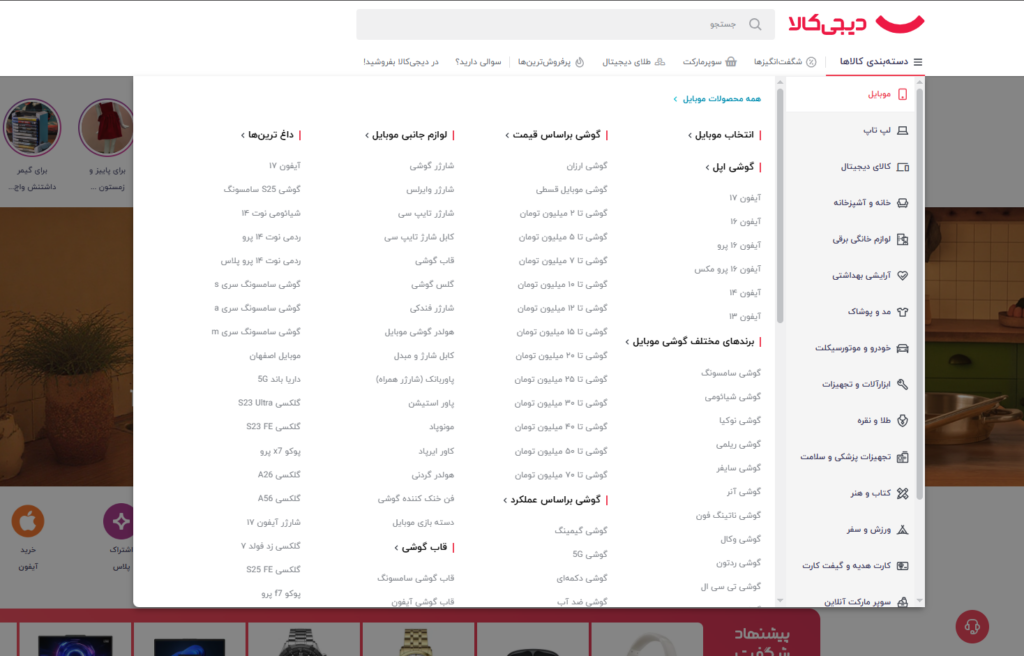The image size is (1024, 656).
Task: Click the Apple icon for خرید آیفون
Action: coord(29,520)
